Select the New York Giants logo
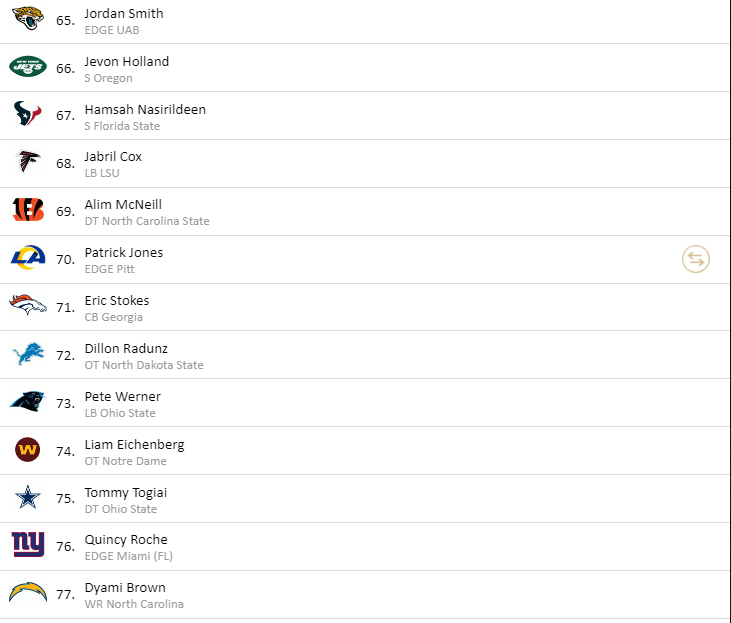This screenshot has height=623, width=731. pyautogui.click(x=28, y=545)
